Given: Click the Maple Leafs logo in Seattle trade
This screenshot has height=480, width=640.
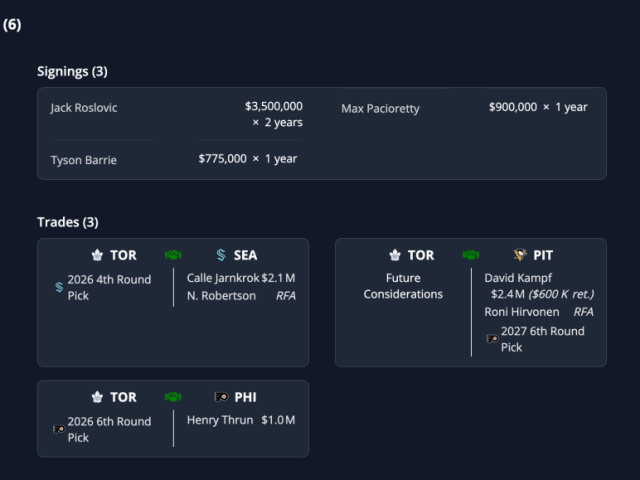Looking at the screenshot, I should 97,255.
